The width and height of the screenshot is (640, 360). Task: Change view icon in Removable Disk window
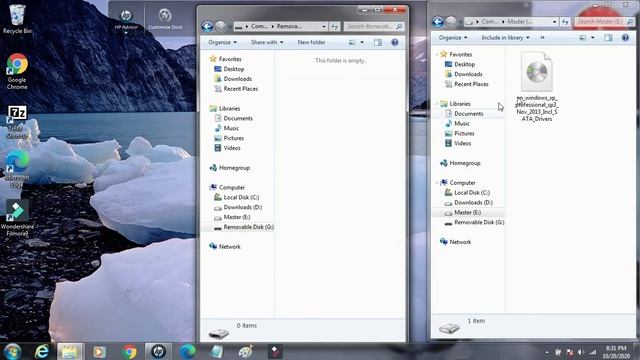click(x=352, y=42)
